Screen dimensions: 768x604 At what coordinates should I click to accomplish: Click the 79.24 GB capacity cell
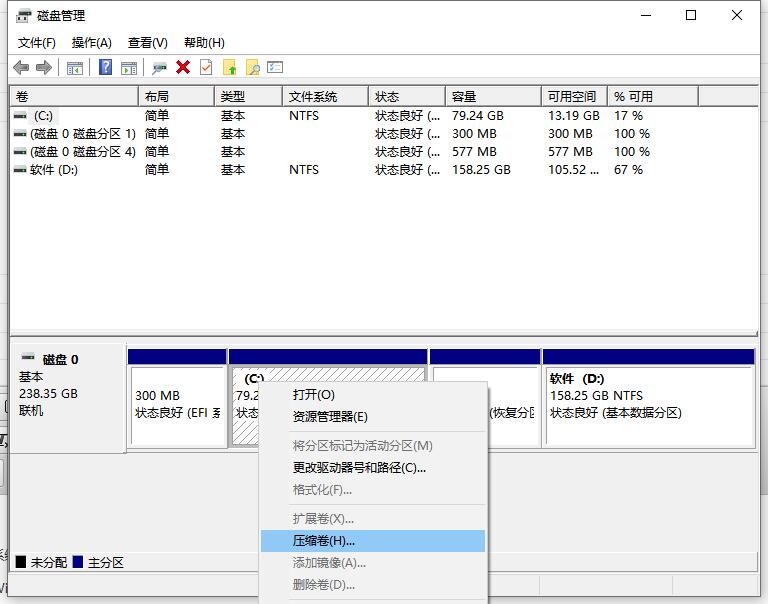tap(478, 116)
